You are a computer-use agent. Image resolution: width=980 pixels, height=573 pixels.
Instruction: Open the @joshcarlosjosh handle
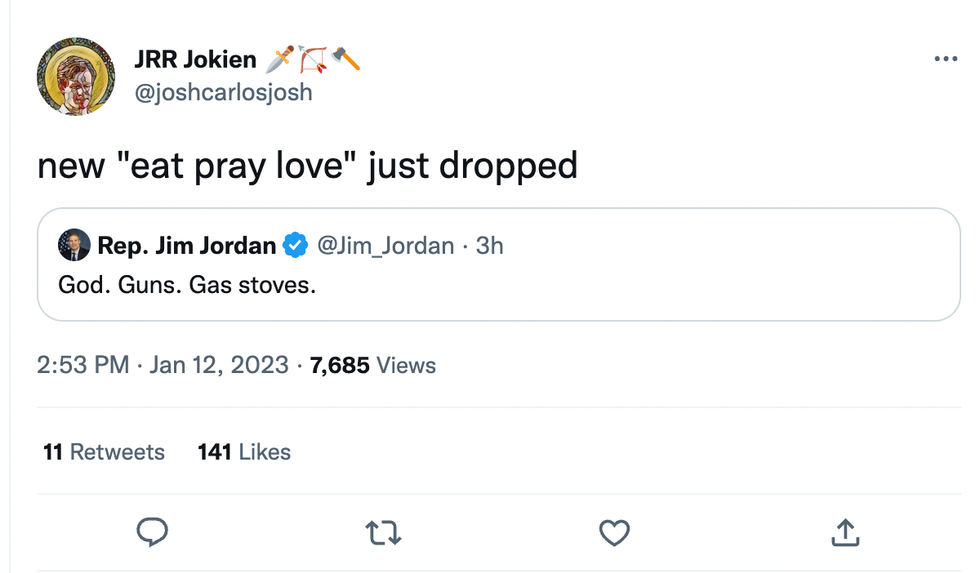pyautogui.click(x=223, y=93)
